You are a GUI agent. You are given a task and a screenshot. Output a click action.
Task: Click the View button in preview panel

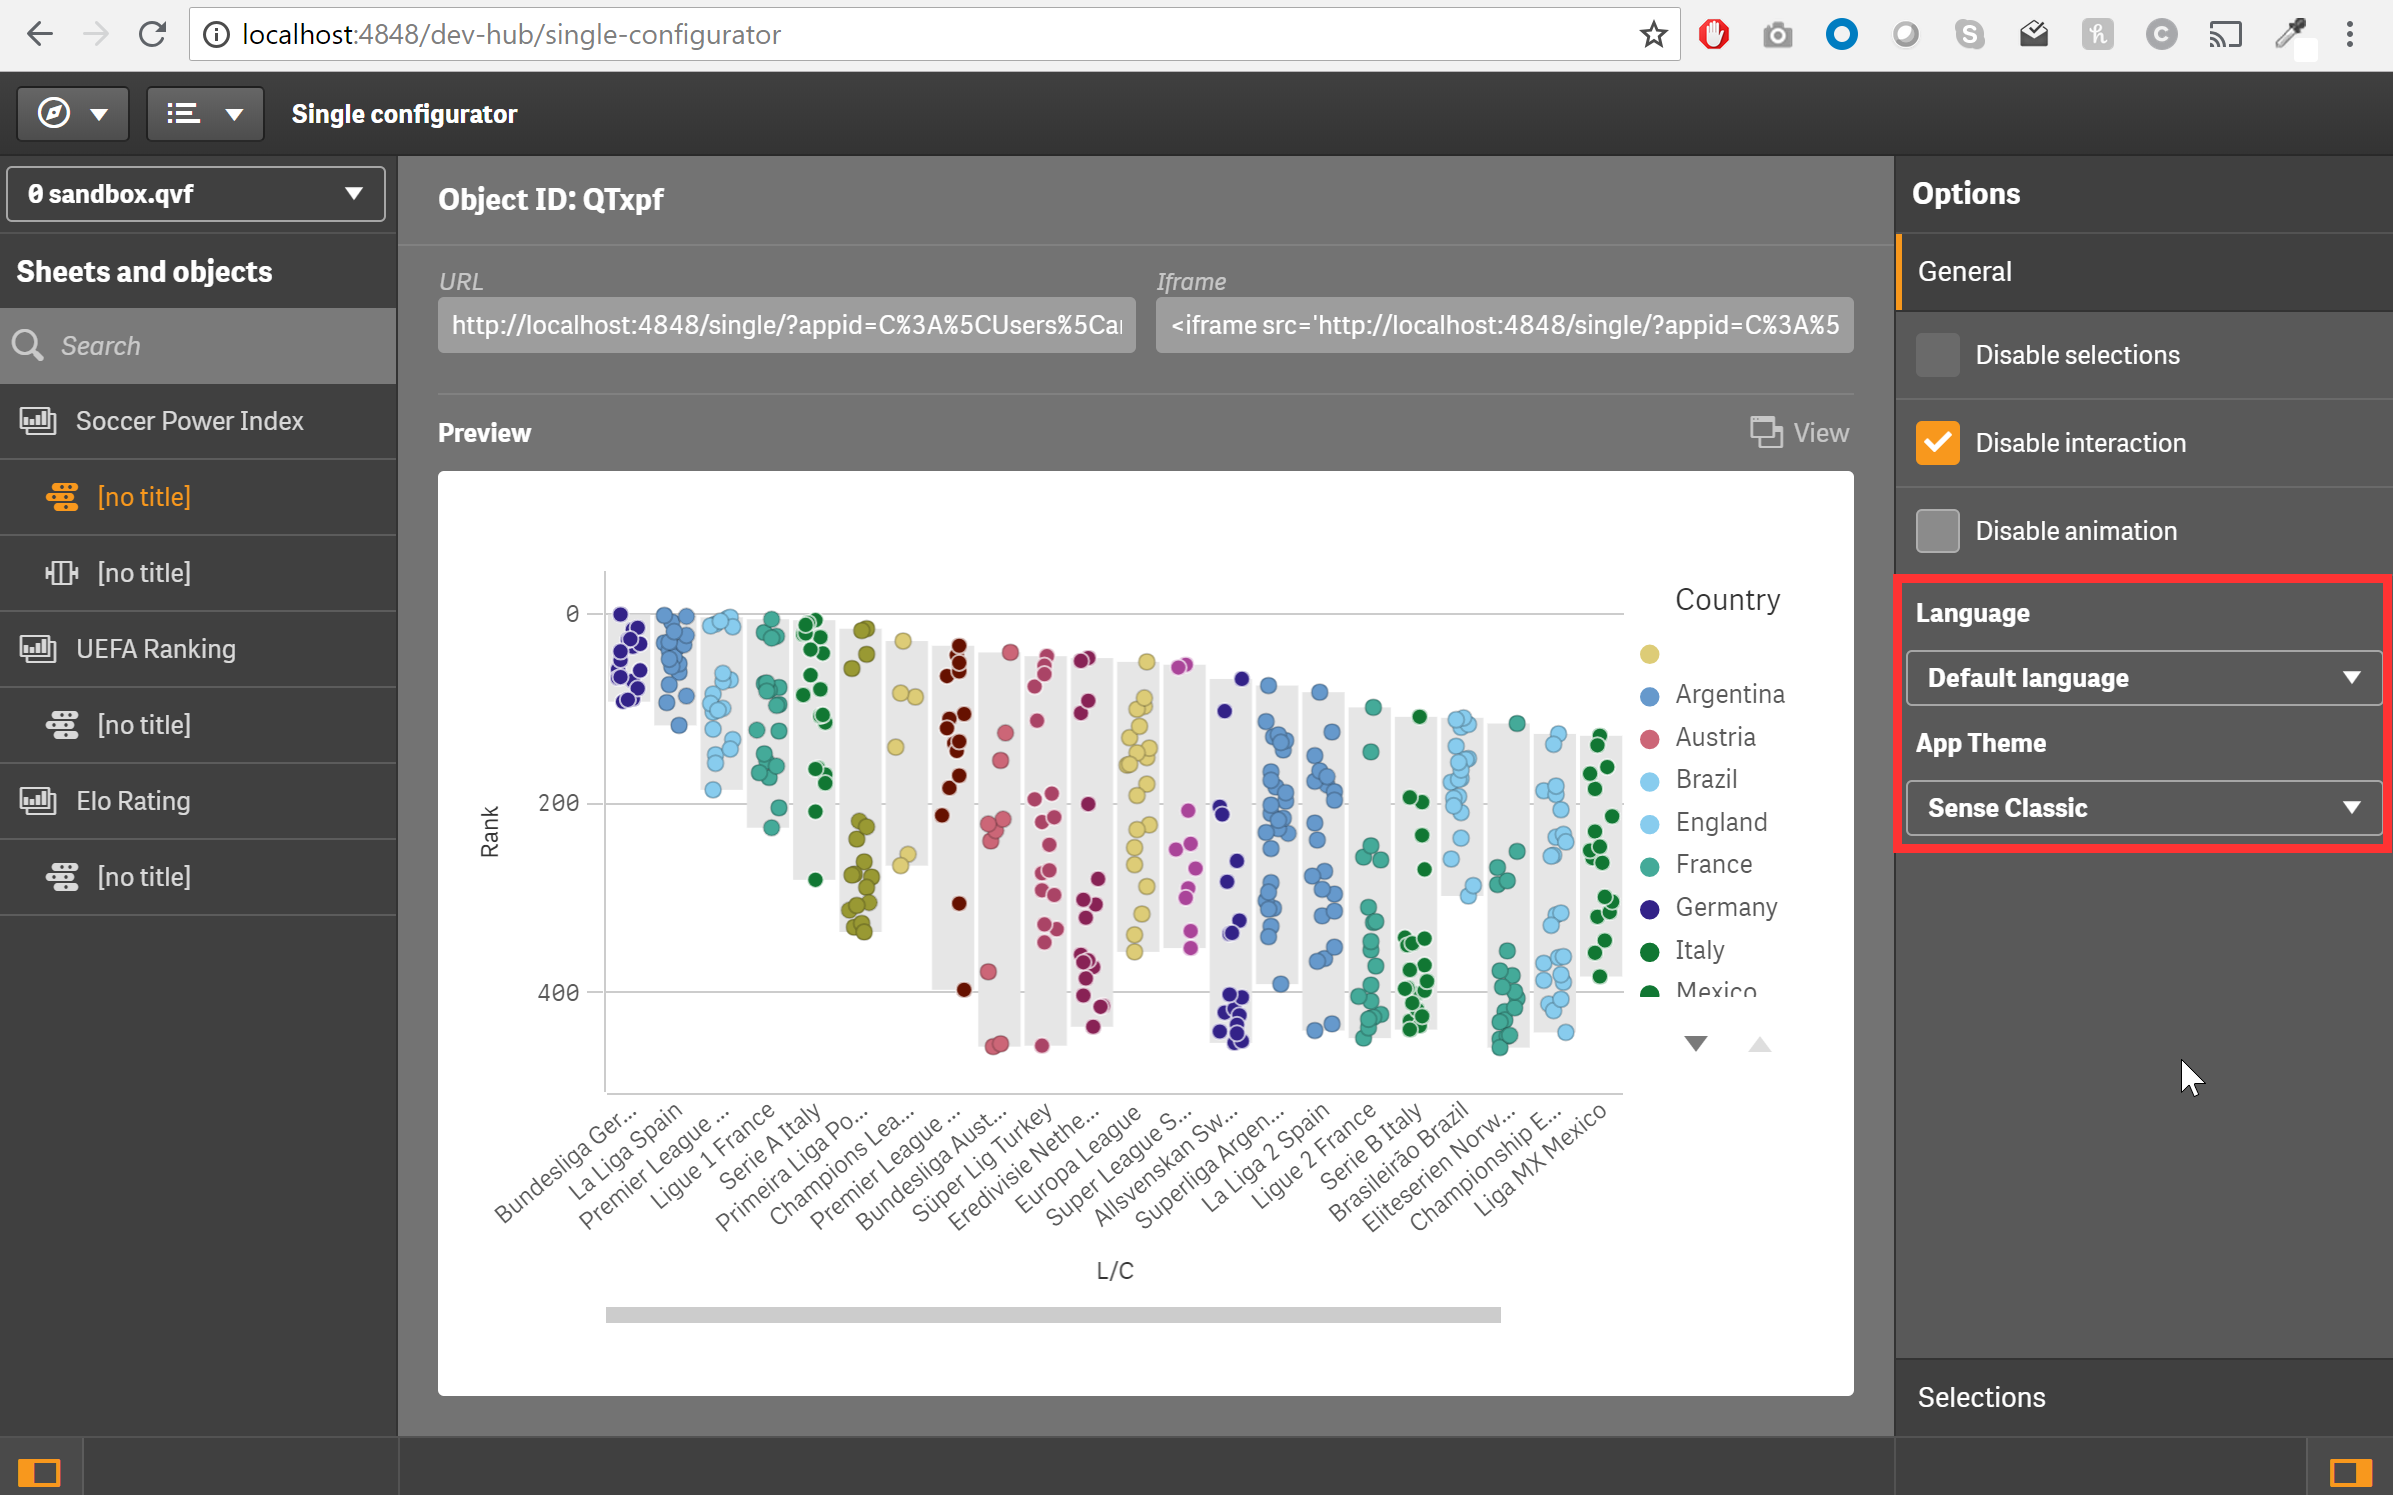[1799, 432]
